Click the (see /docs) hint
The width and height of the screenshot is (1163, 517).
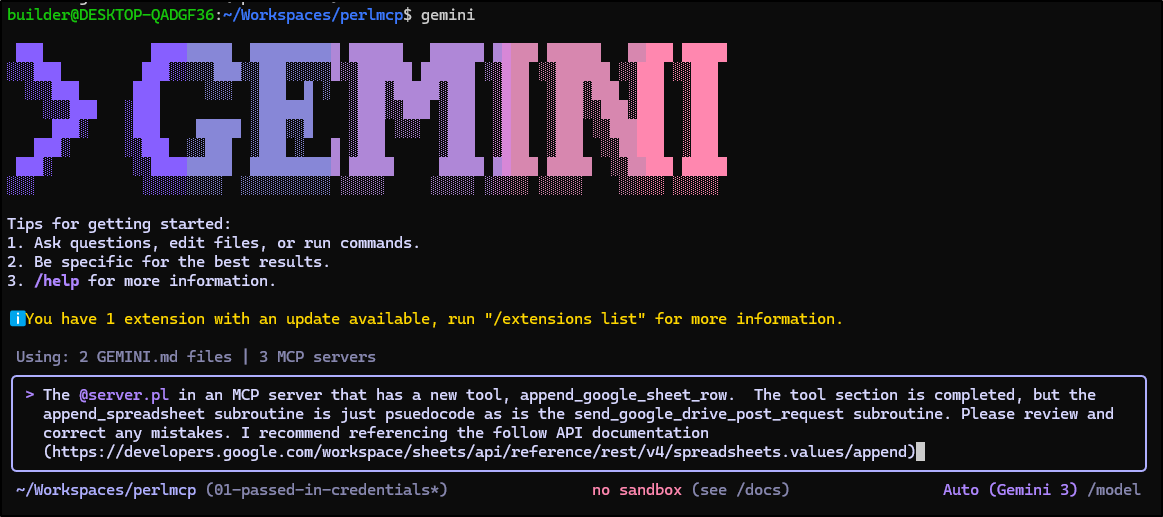(x=741, y=490)
